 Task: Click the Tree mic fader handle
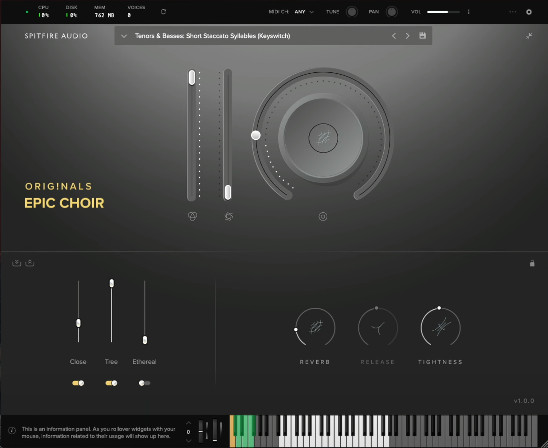[111, 283]
